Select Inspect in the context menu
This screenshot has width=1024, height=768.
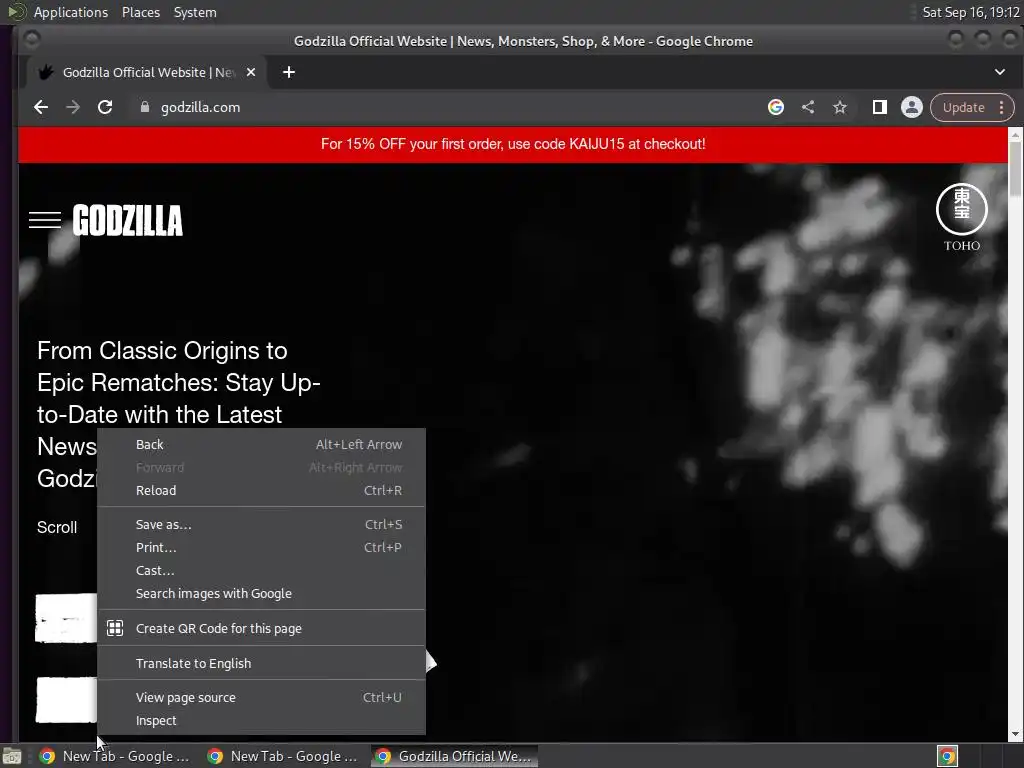261,720
